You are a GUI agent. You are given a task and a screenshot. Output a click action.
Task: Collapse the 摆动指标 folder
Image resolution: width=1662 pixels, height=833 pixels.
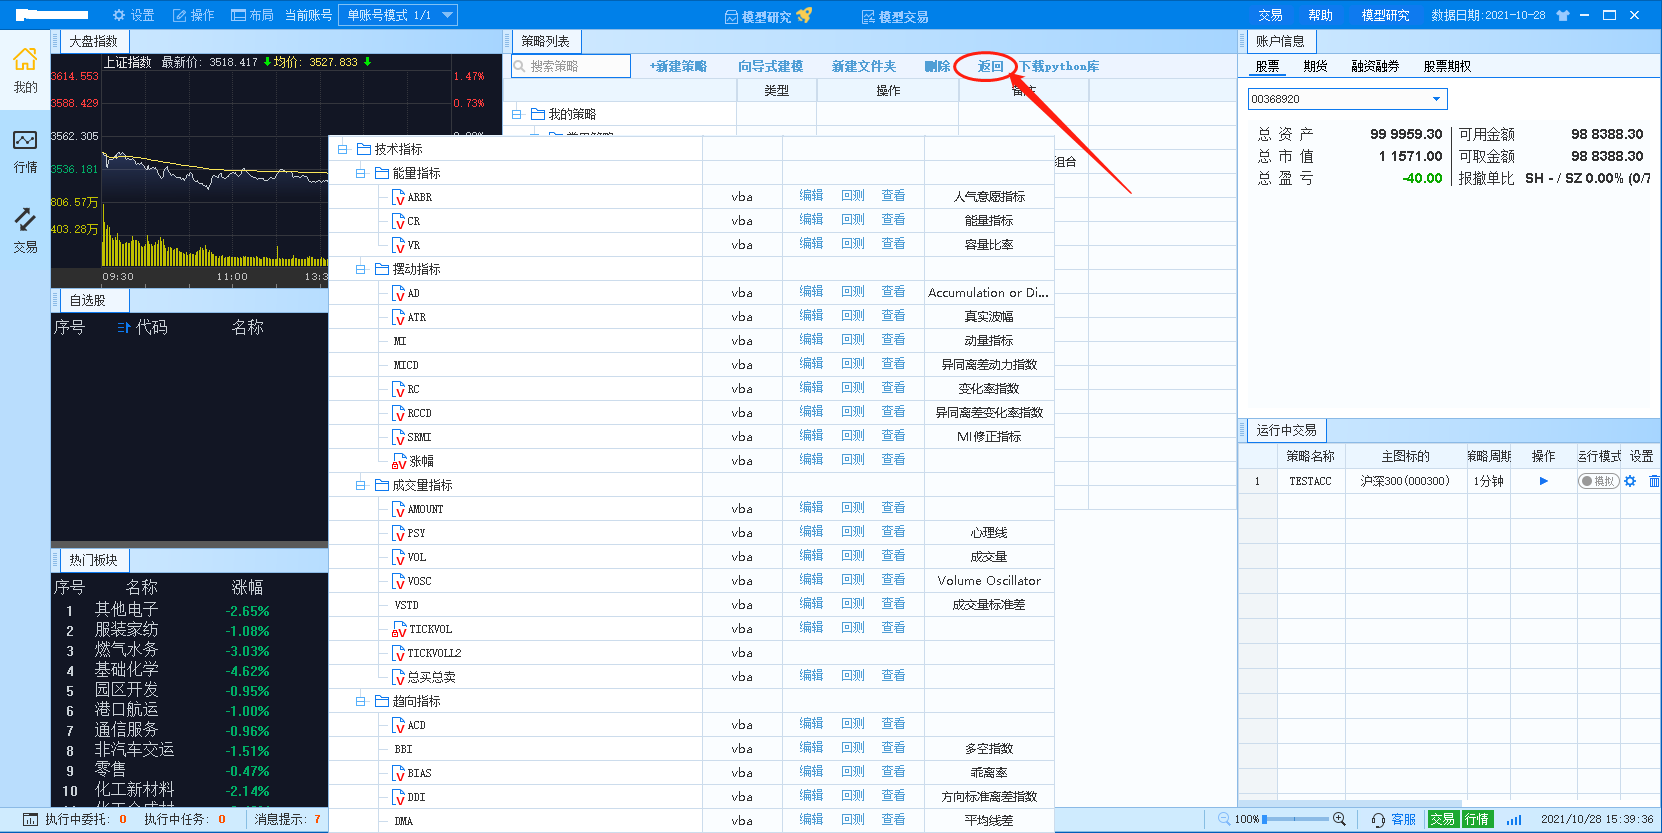click(x=361, y=269)
